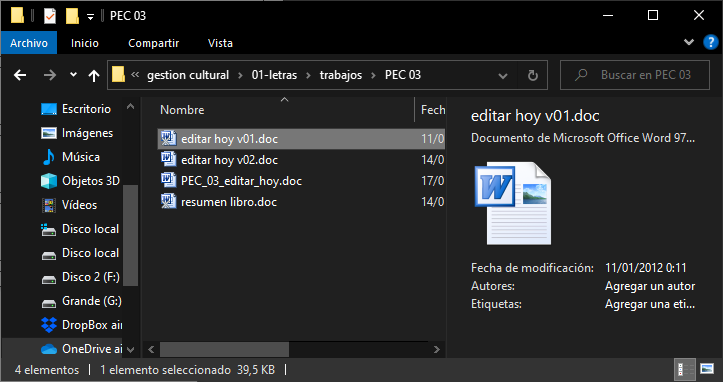The width and height of the screenshot is (723, 382).
Task: Open the quick access toolbar customize dropdown
Action: coord(90,17)
